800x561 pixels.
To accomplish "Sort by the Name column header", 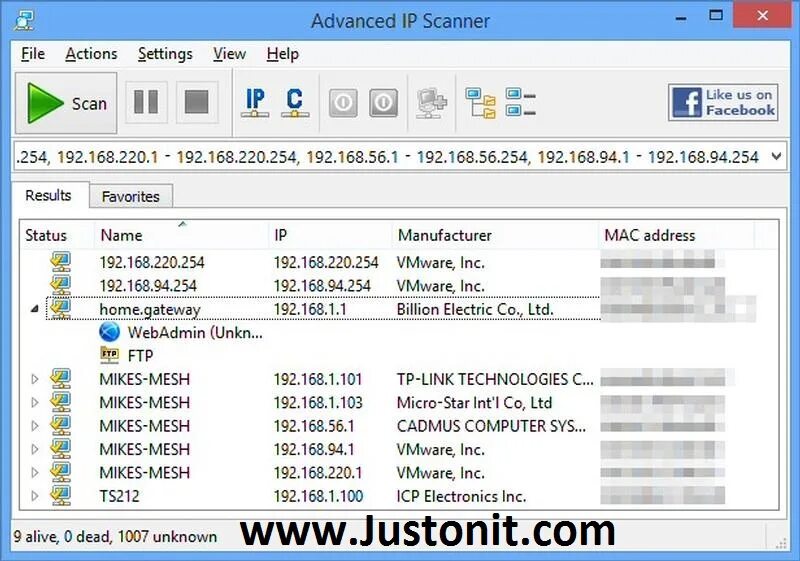I will click(x=182, y=235).
